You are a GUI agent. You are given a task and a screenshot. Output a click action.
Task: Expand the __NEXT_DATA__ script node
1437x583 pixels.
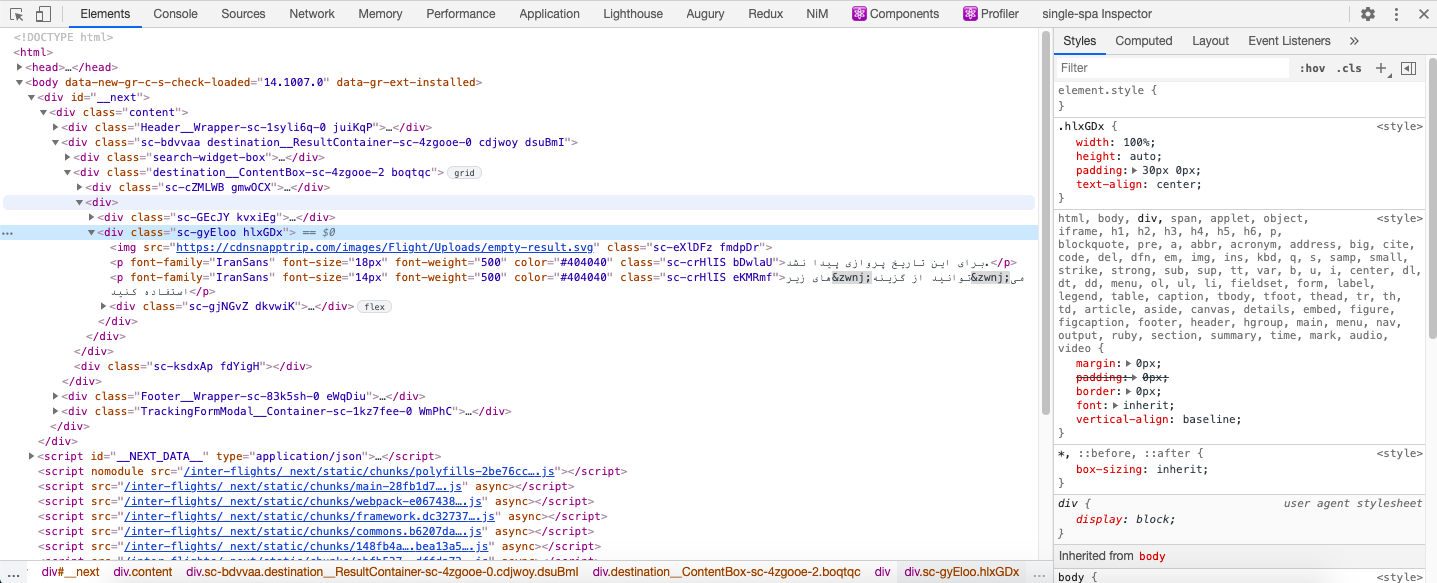click(x=32, y=456)
